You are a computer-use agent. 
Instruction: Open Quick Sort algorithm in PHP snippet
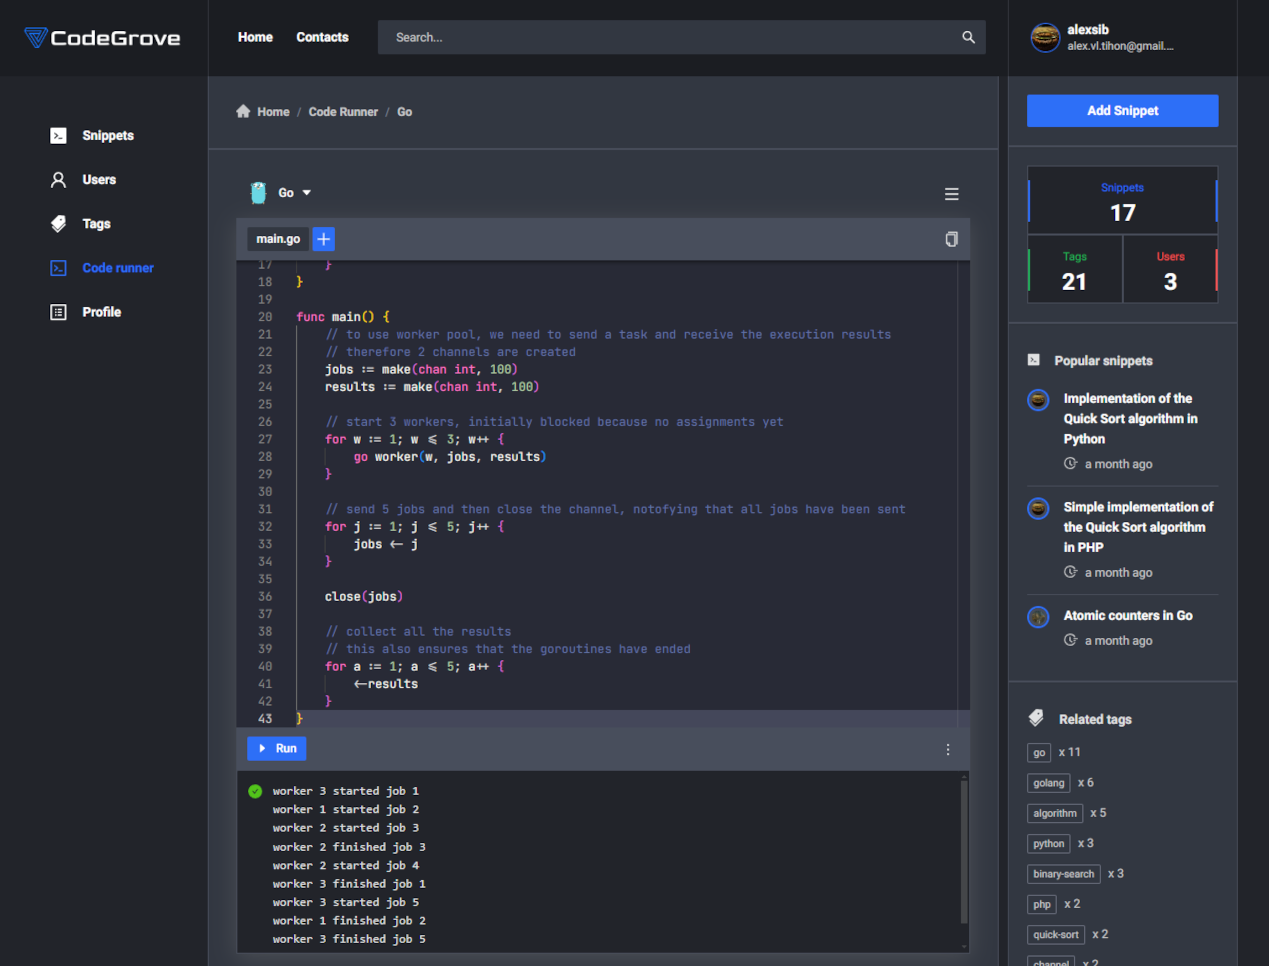point(1138,527)
